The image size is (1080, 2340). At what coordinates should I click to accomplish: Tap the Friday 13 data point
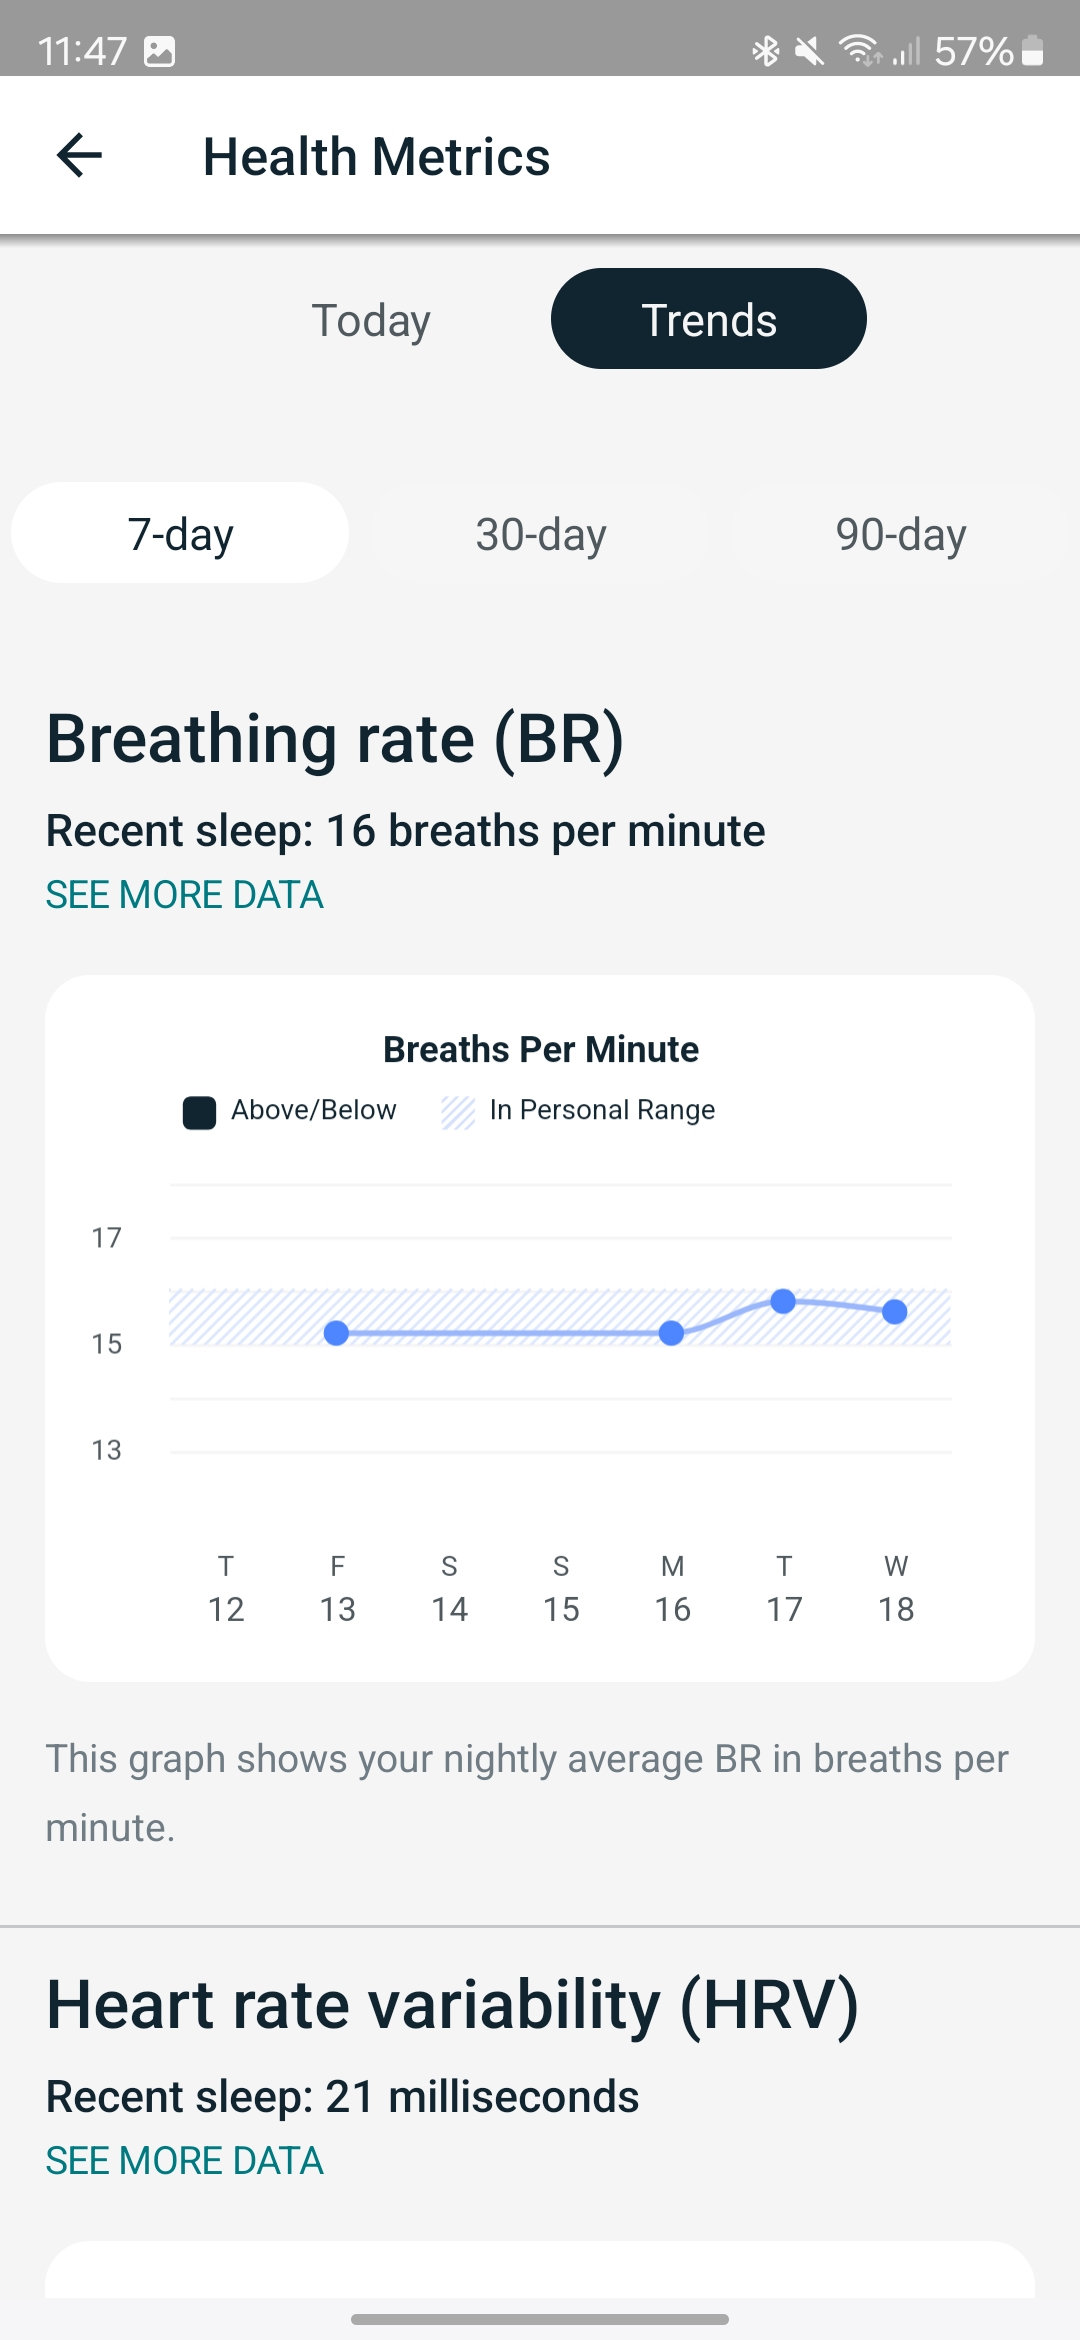click(337, 1333)
